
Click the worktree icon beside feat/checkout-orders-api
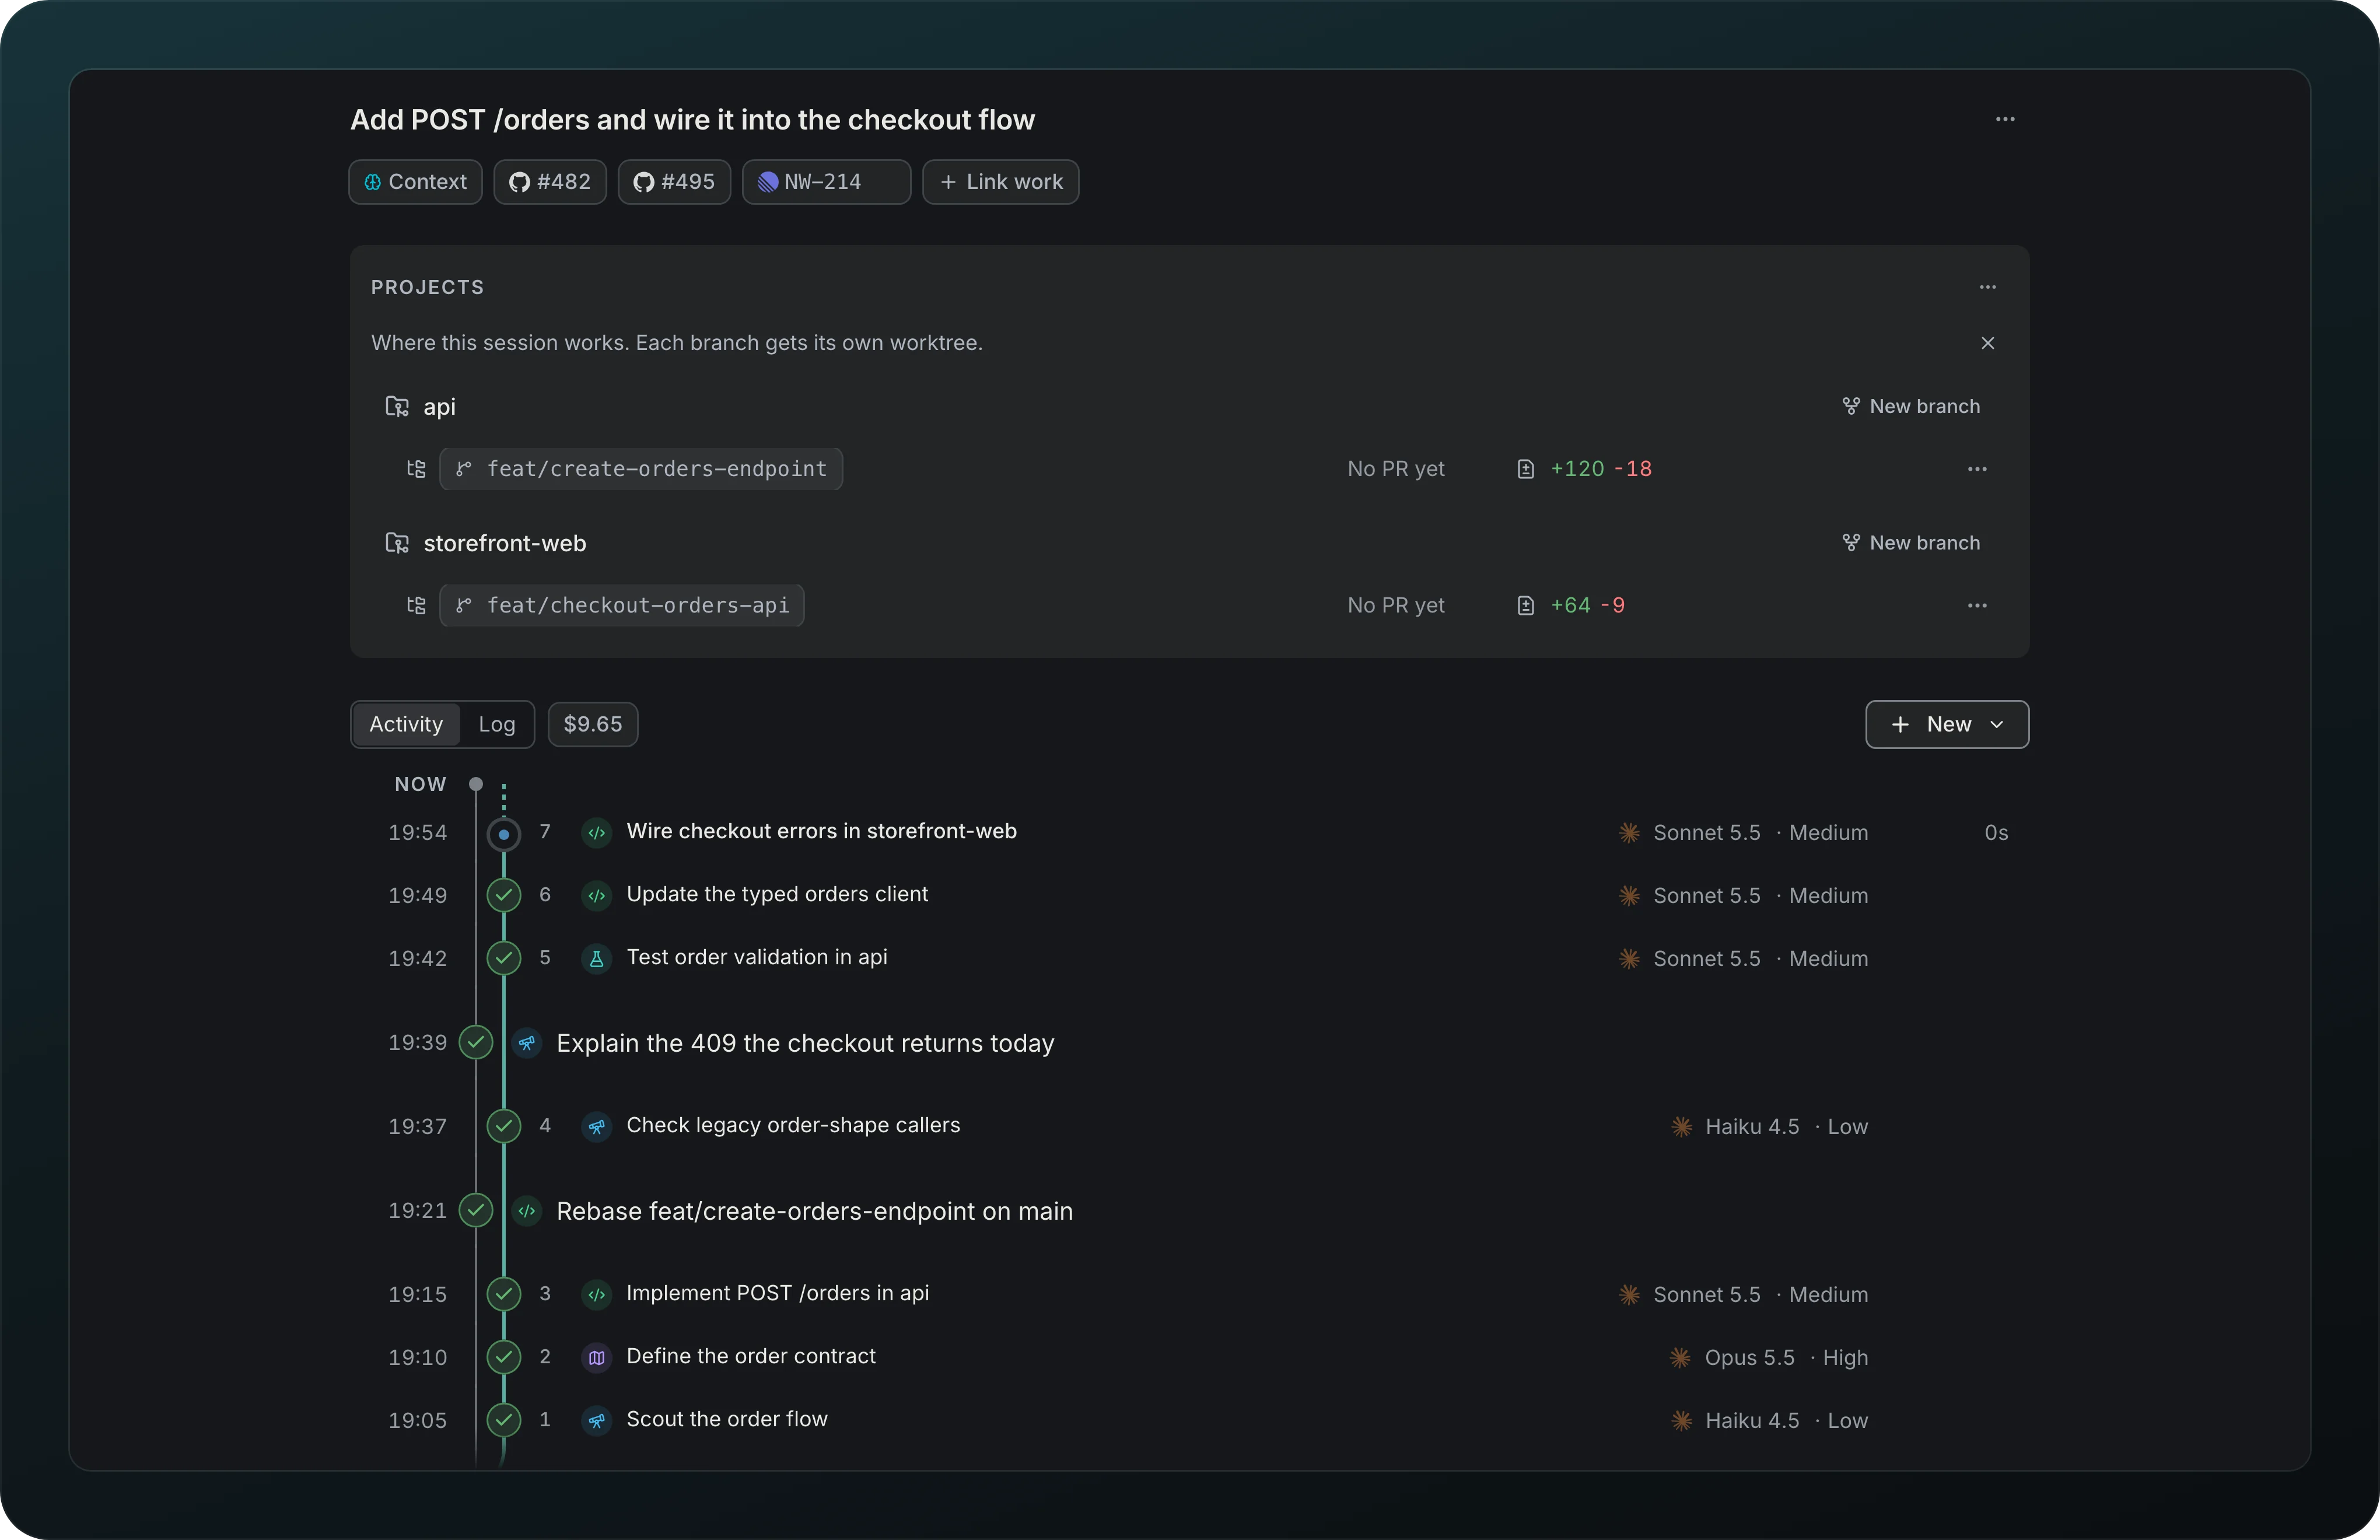pyautogui.click(x=416, y=606)
